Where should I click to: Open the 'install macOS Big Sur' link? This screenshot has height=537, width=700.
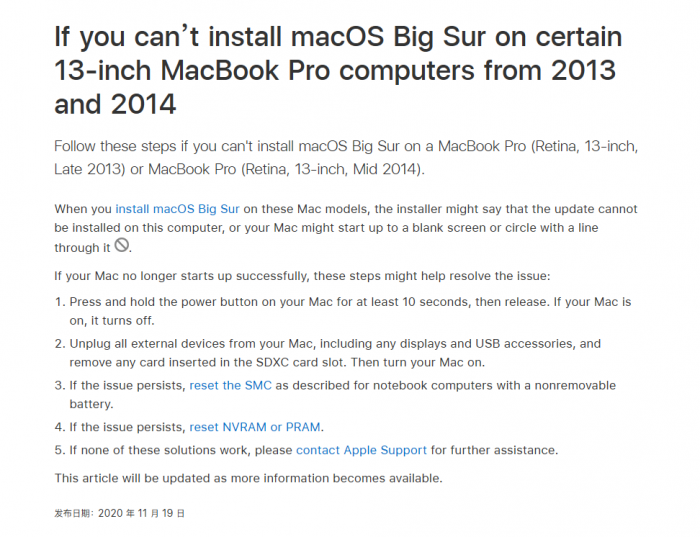(178, 209)
